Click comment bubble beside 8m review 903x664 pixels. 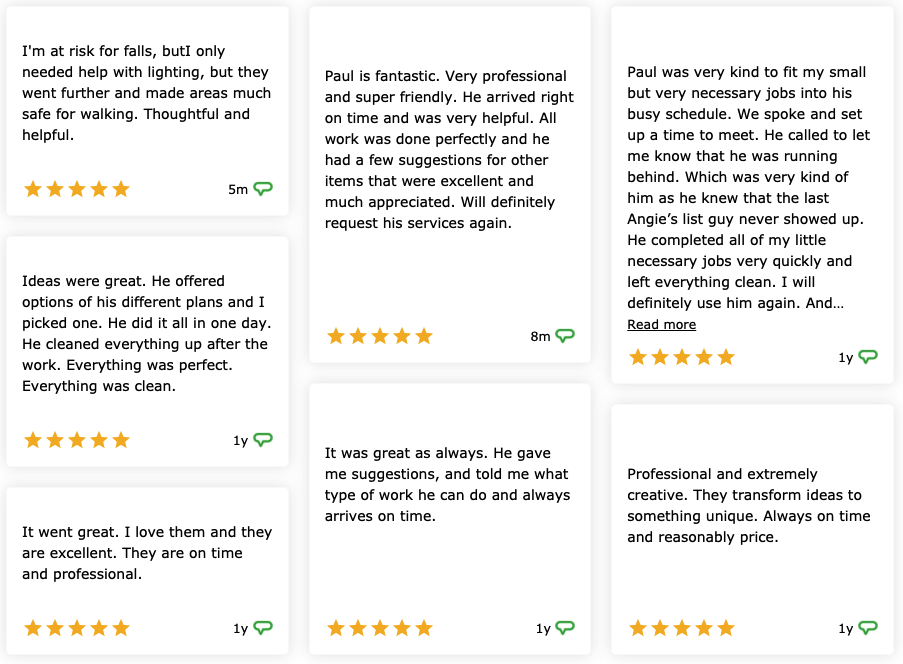pos(565,336)
